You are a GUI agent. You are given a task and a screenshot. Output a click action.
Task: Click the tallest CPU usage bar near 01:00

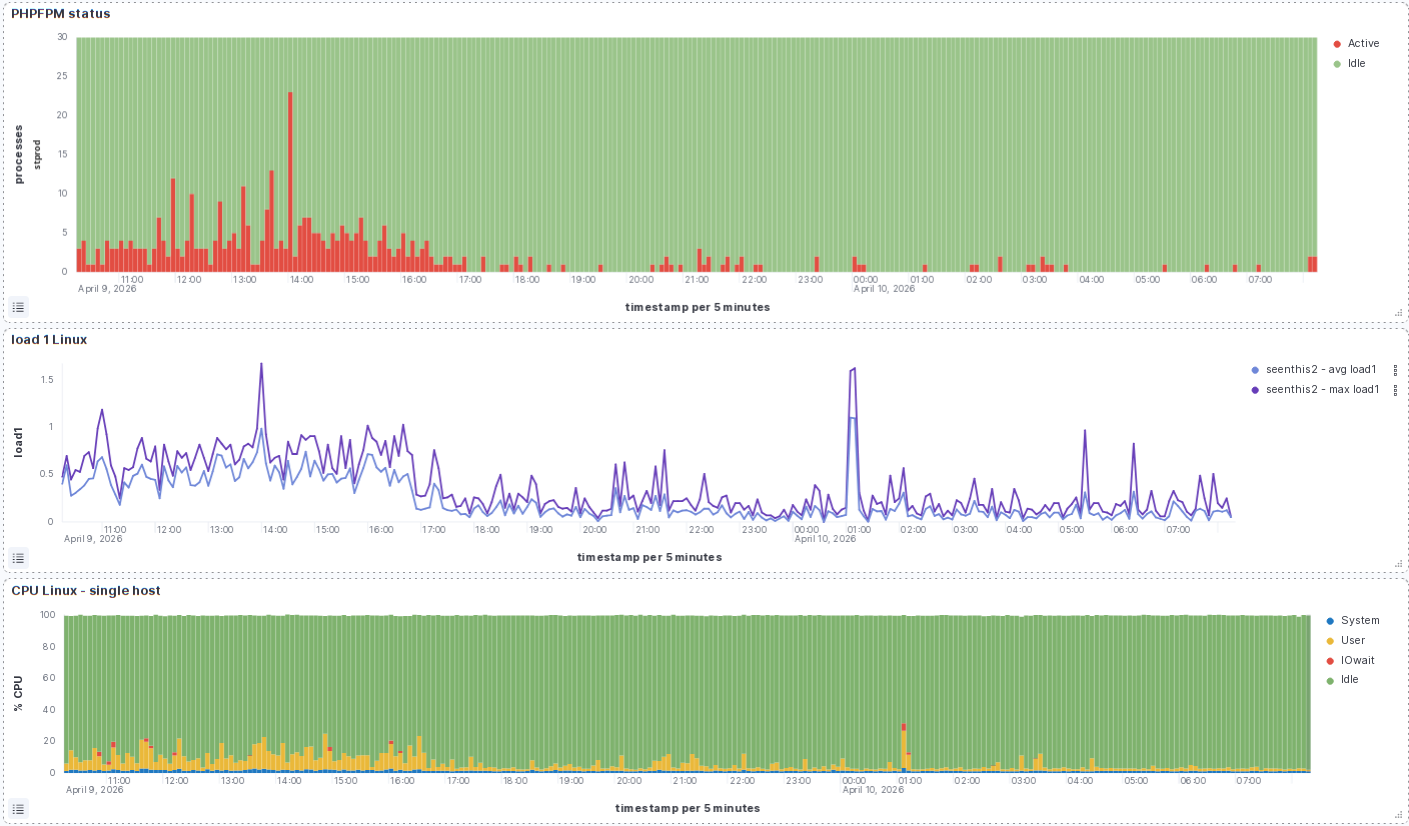click(903, 748)
